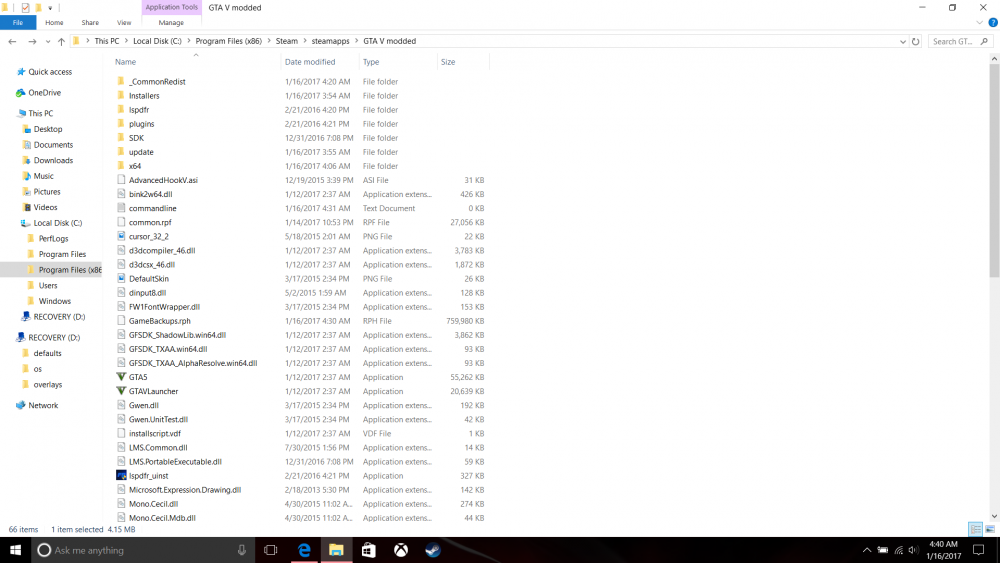This screenshot has width=1000, height=563.
Task: Sort by Date modified column header
Action: (310, 62)
